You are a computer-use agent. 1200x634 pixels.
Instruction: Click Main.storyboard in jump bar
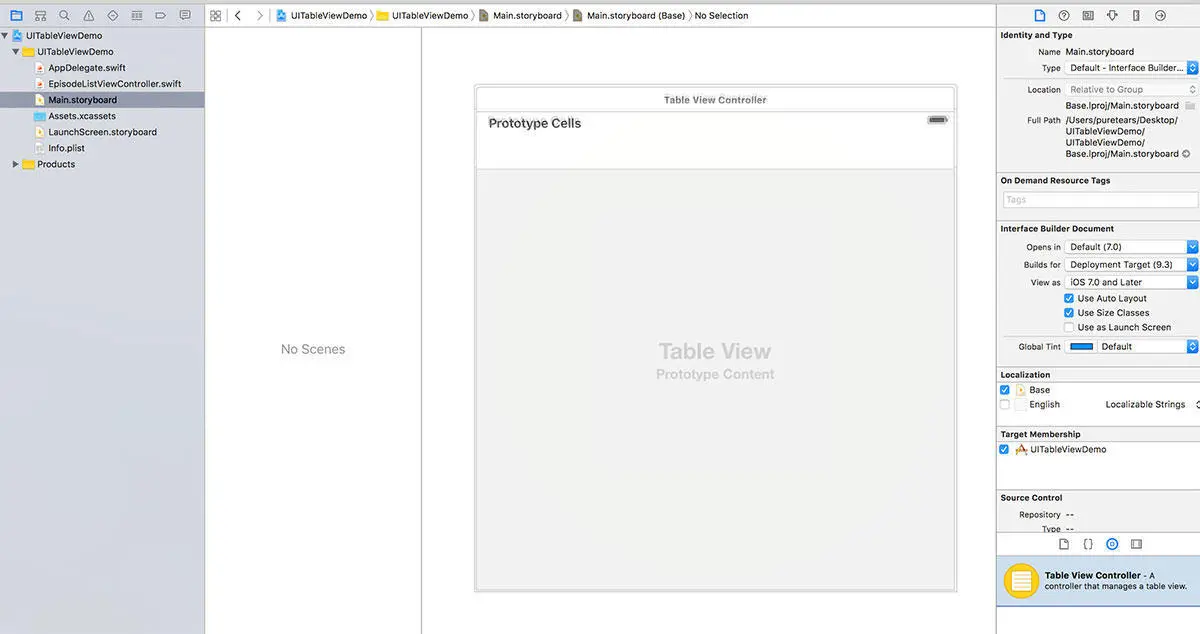520,16
